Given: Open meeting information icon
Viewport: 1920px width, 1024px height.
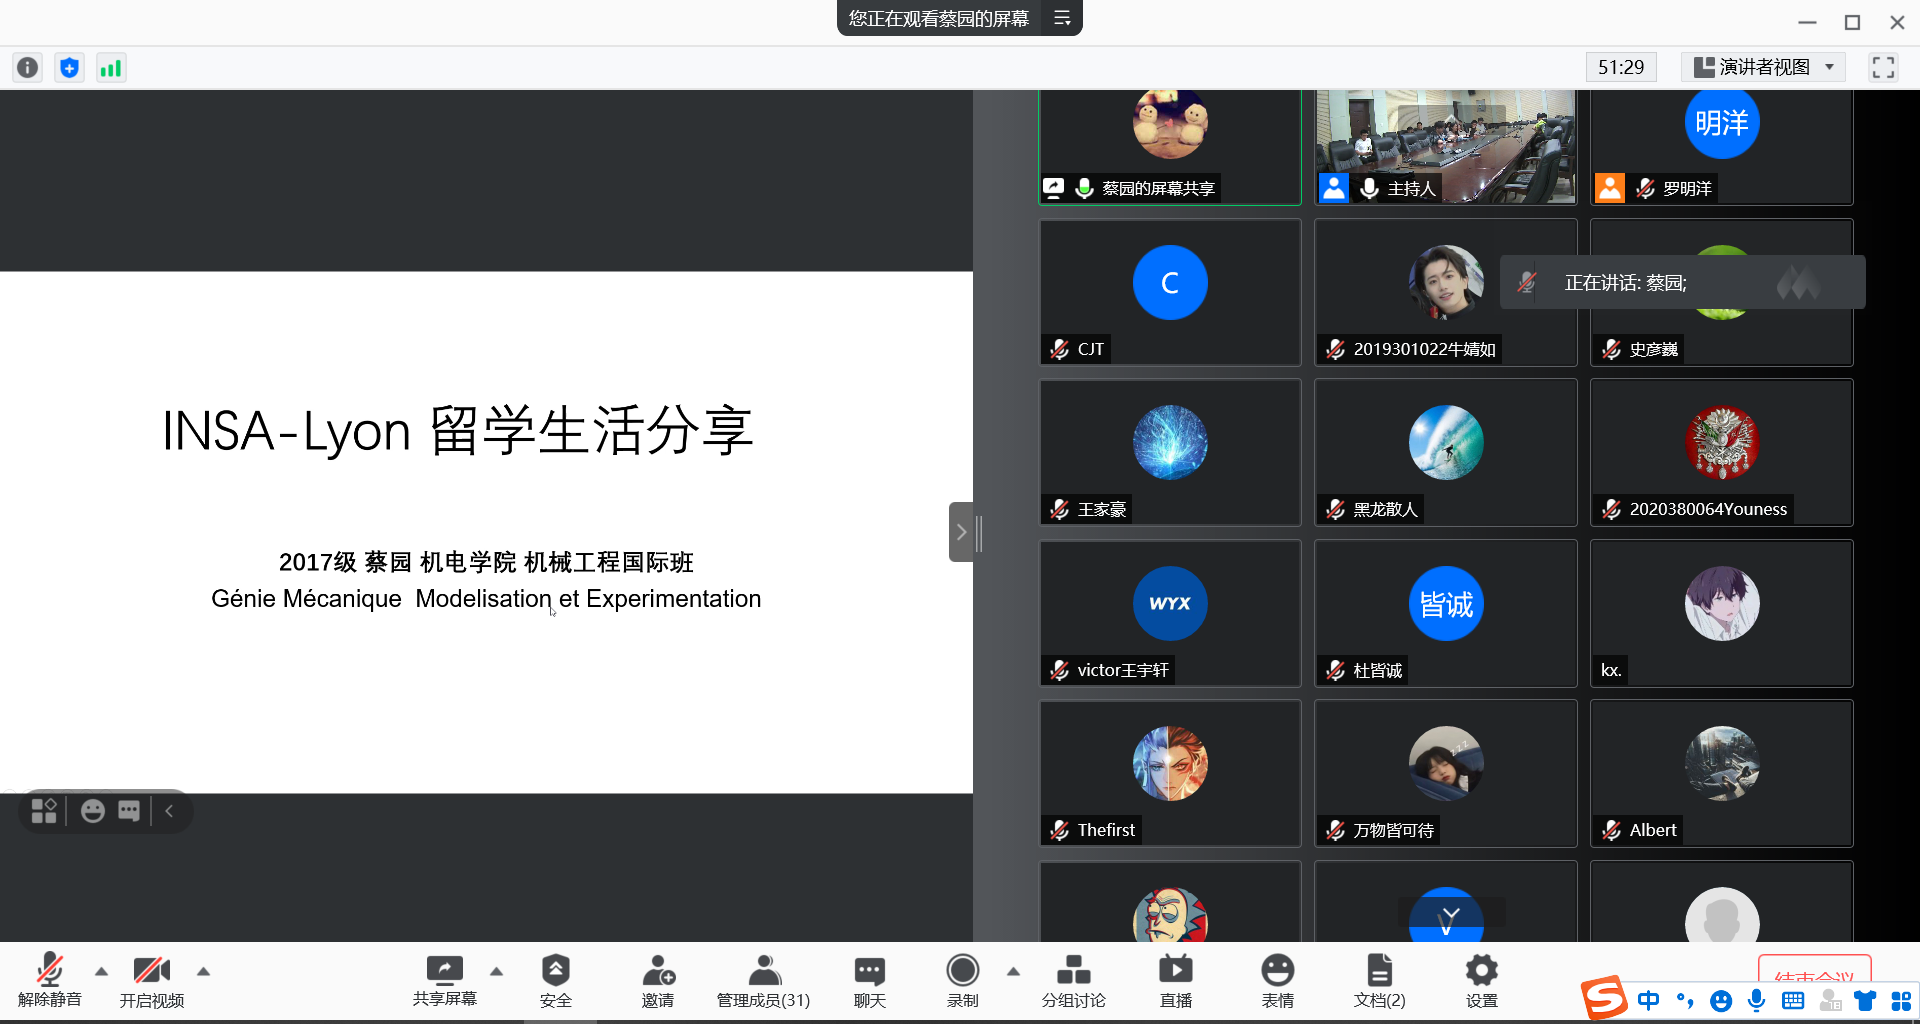Looking at the screenshot, I should tap(28, 68).
